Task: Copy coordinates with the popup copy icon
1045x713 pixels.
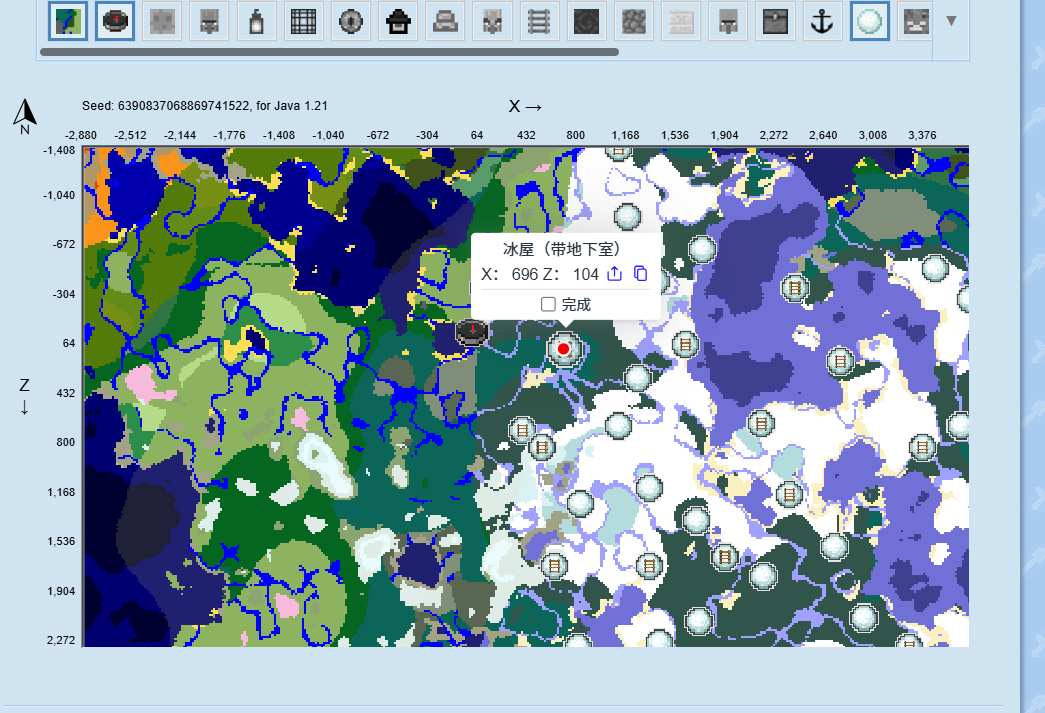Action: click(x=640, y=273)
